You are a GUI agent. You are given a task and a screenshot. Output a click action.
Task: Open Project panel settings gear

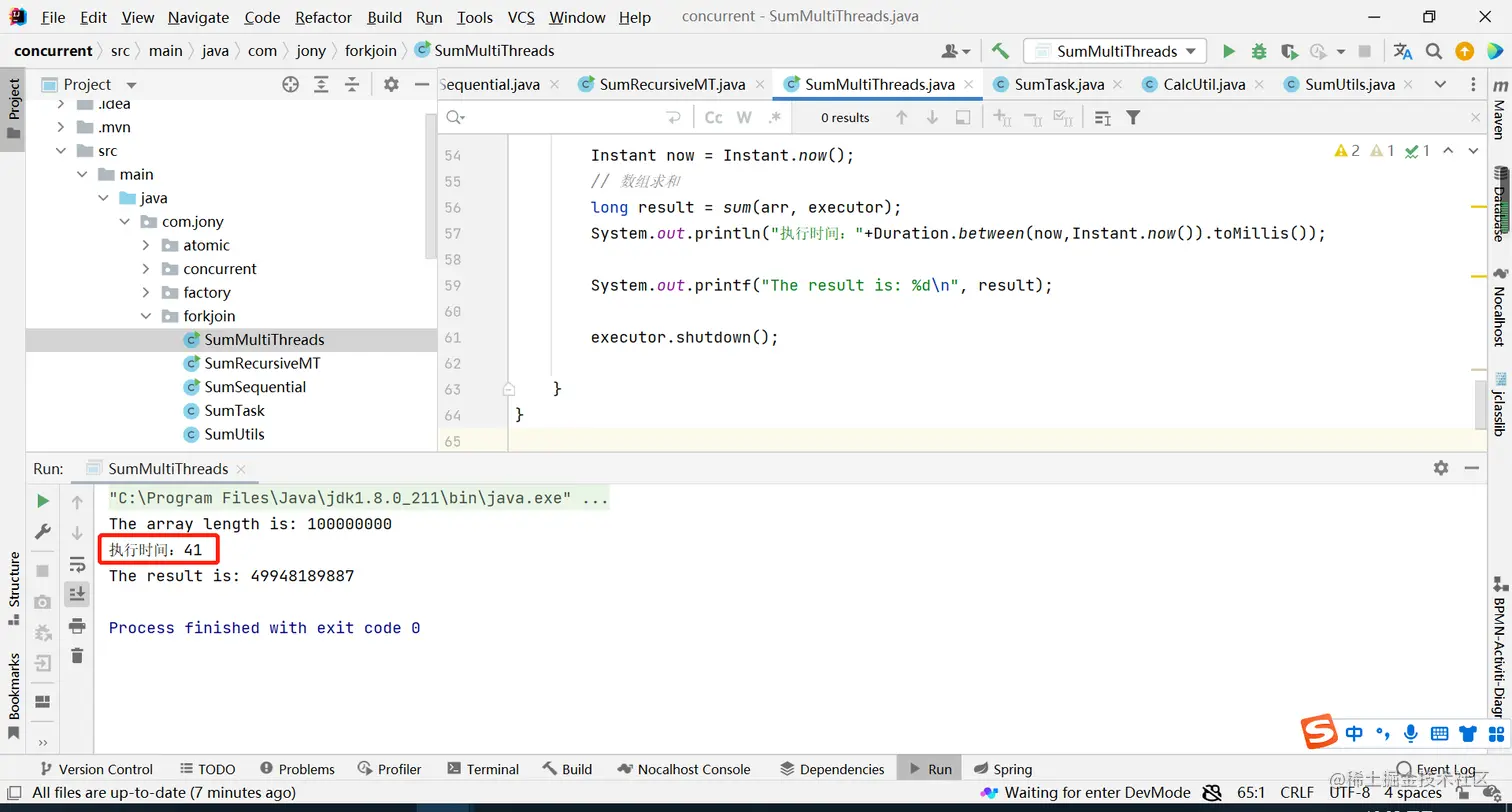pyautogui.click(x=391, y=85)
